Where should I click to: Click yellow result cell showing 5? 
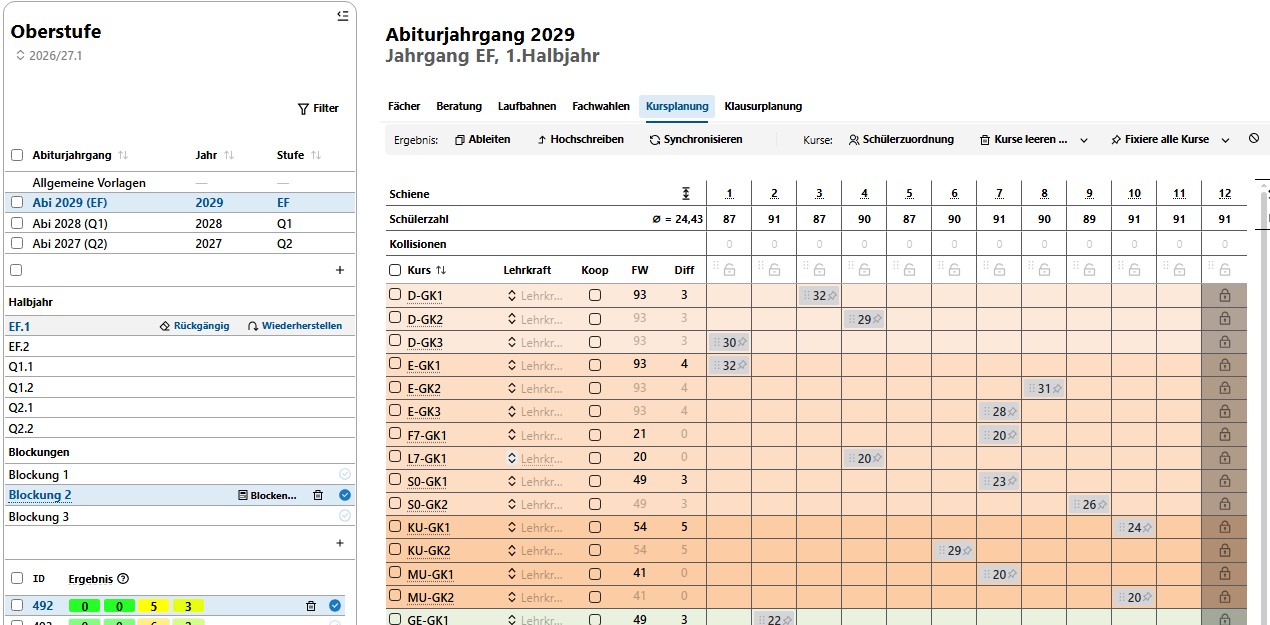click(x=154, y=605)
